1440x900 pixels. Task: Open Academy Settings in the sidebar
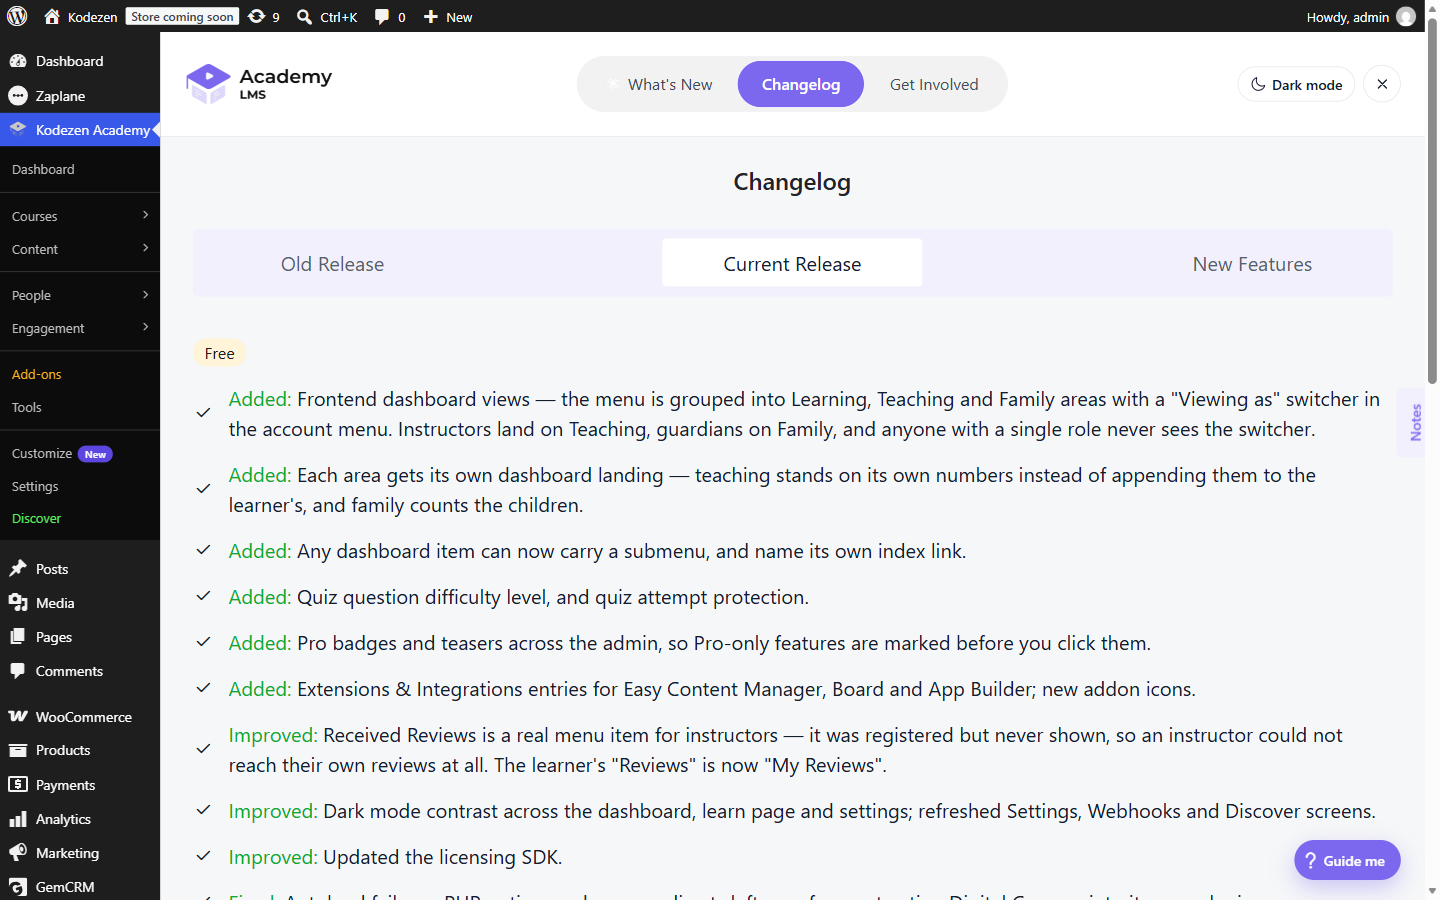(35, 486)
